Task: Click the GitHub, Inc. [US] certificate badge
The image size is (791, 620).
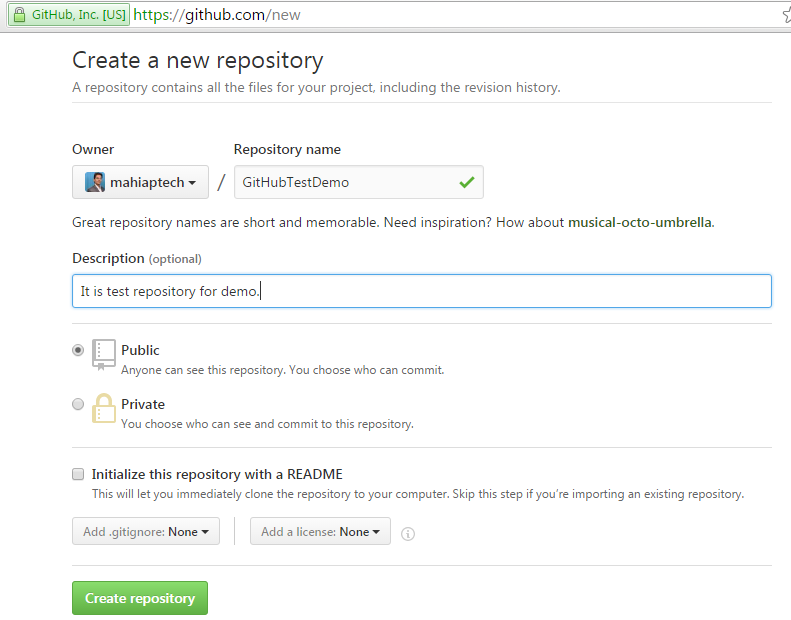Action: coord(69,15)
